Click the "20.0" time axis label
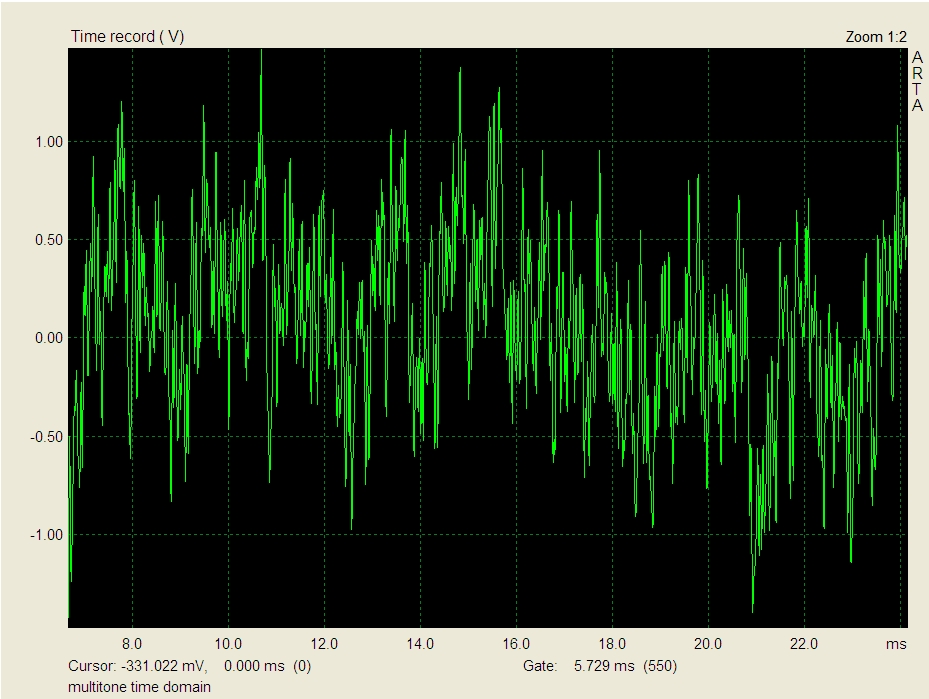This screenshot has height=699, width=929. [708, 644]
